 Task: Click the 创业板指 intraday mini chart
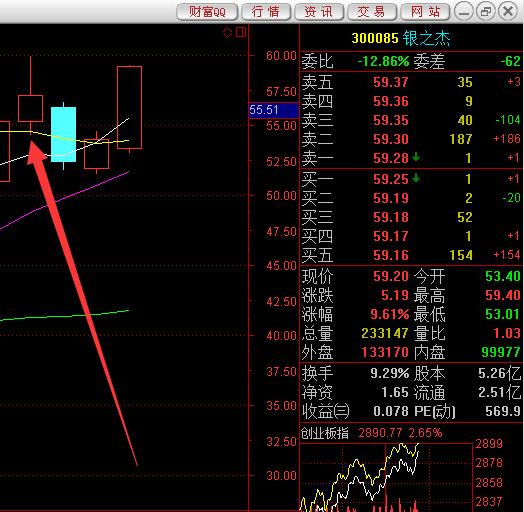point(386,477)
